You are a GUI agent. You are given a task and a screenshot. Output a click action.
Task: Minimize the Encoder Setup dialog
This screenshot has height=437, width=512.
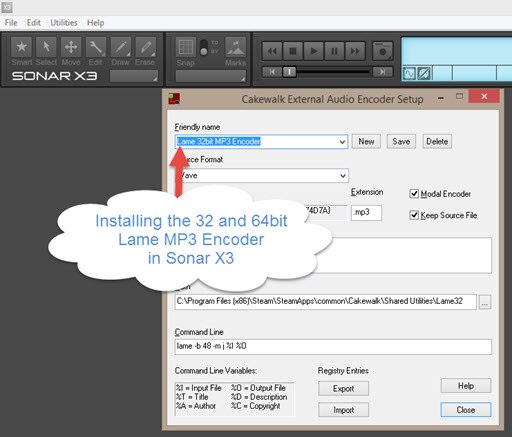pyautogui.click(x=441, y=98)
